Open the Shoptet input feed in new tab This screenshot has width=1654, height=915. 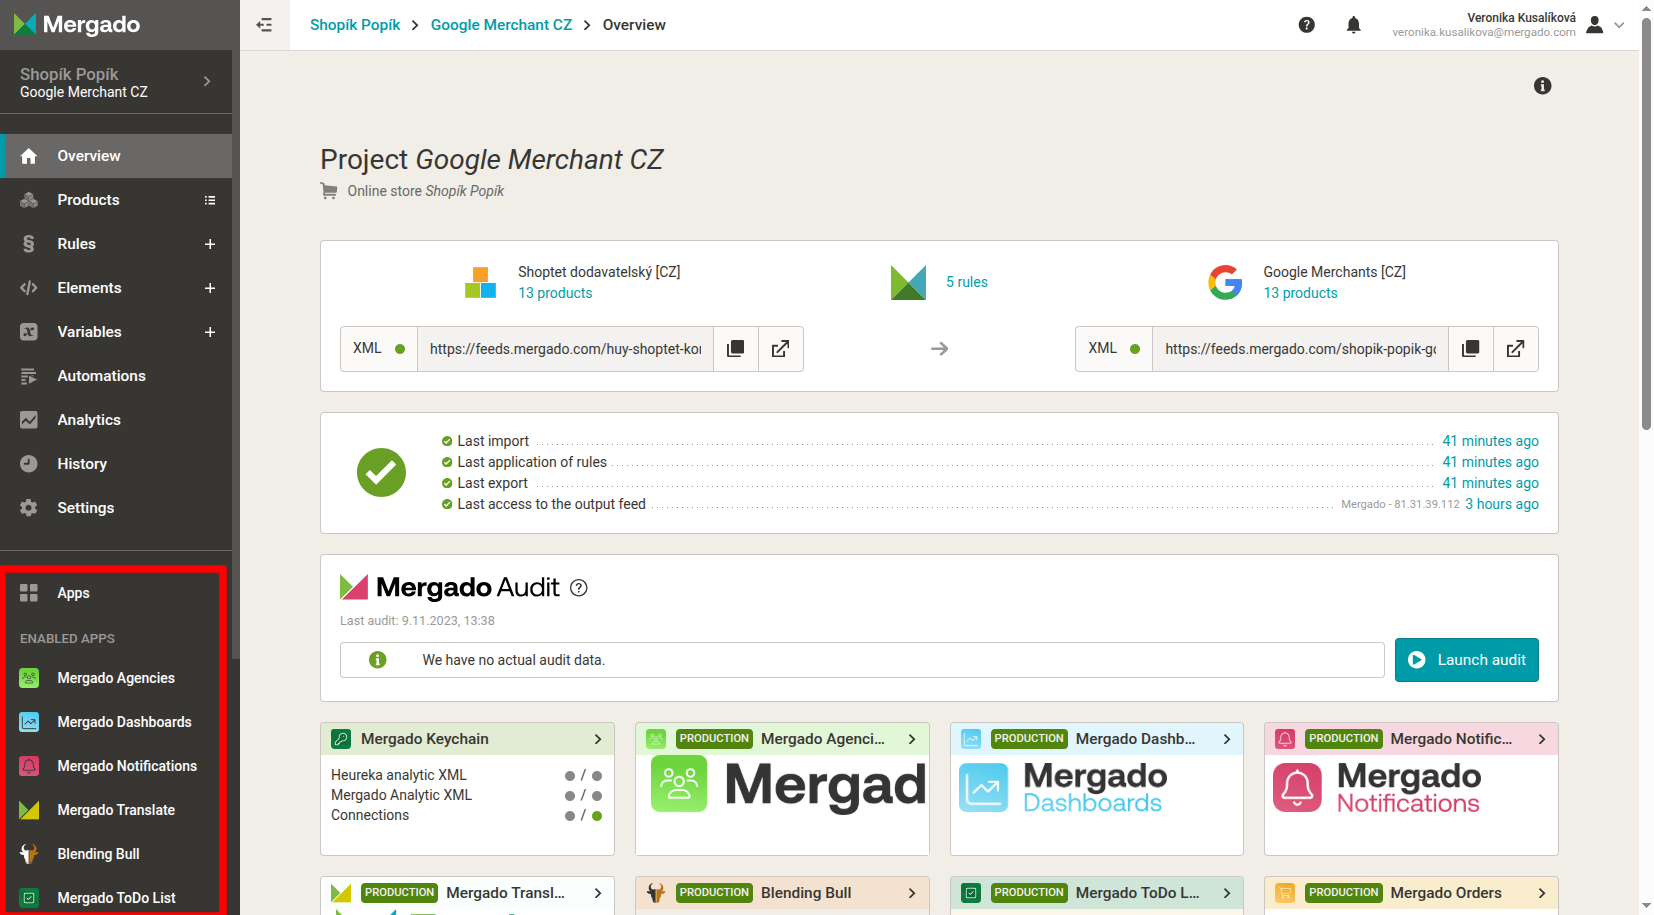click(780, 349)
